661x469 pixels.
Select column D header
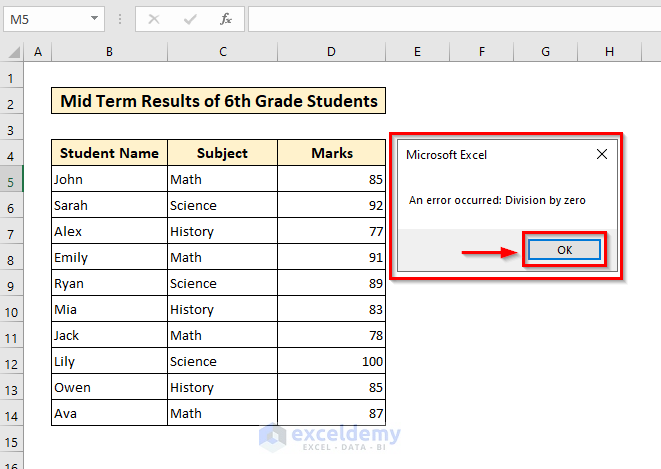click(331, 51)
